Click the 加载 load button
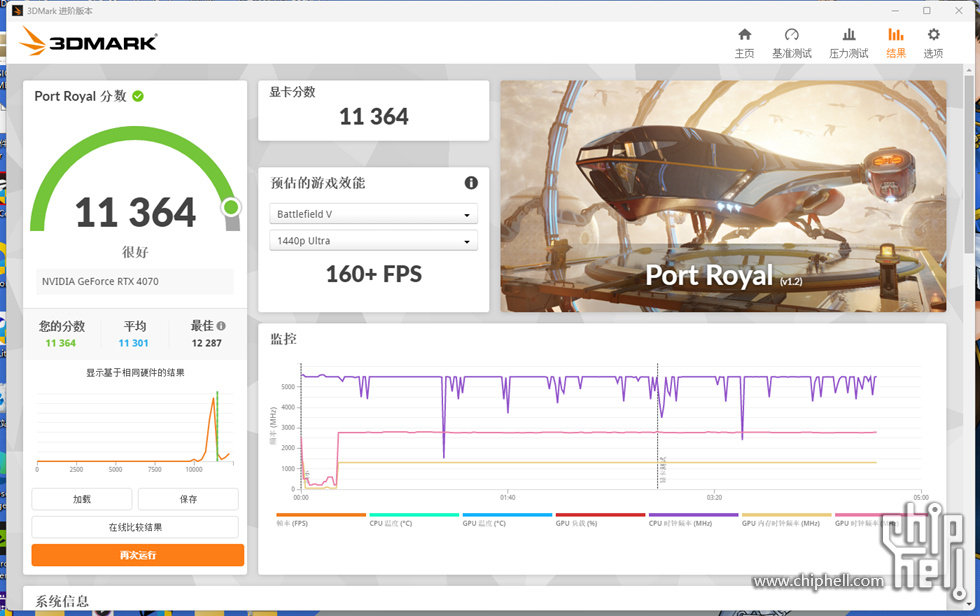980x616 pixels. [x=82, y=499]
